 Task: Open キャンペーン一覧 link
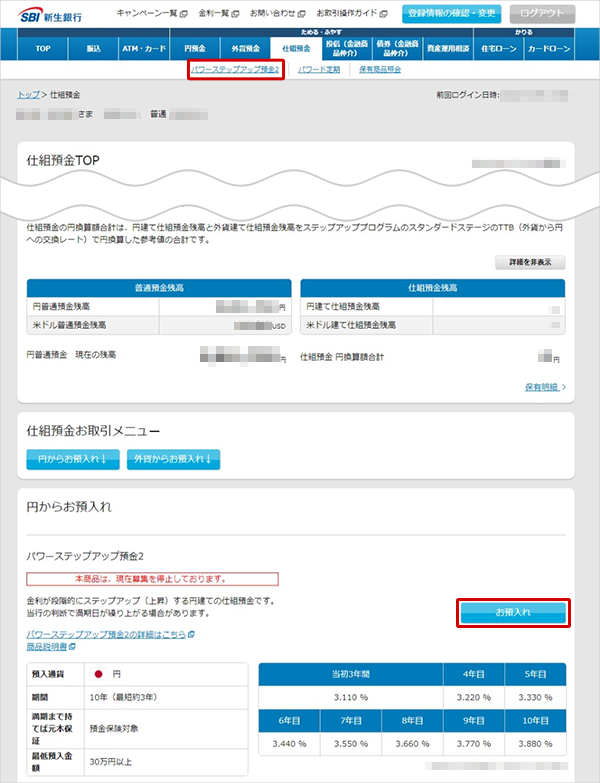pyautogui.click(x=147, y=13)
